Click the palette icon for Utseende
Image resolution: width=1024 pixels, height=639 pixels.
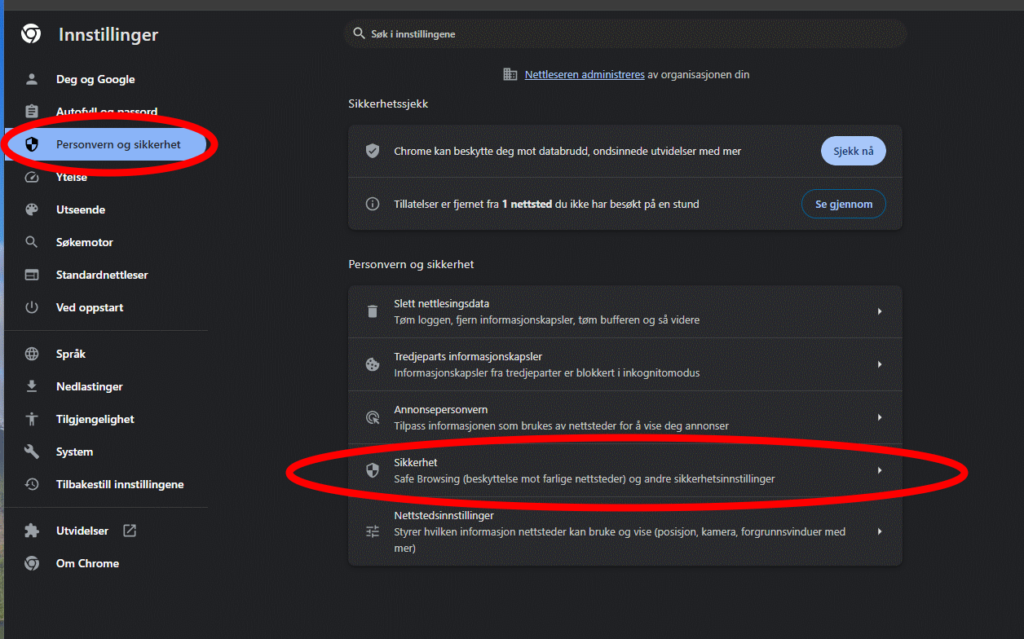pyautogui.click(x=31, y=210)
